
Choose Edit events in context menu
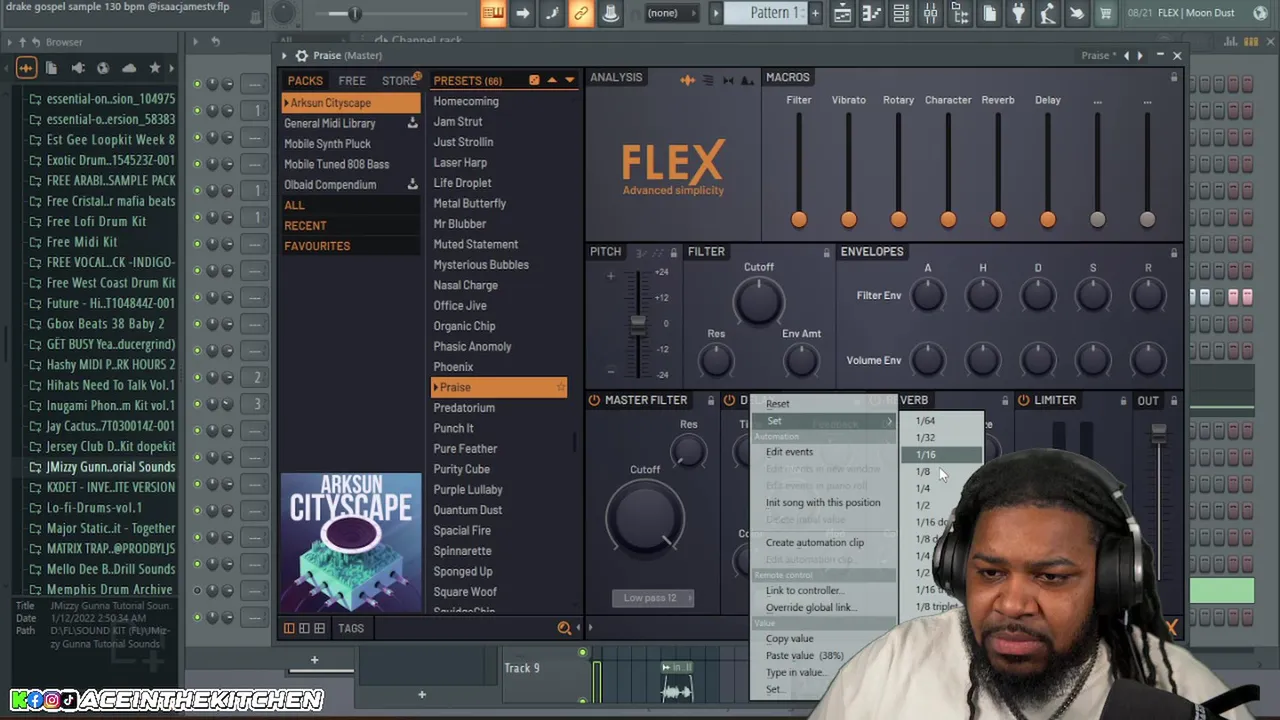pyautogui.click(x=789, y=452)
